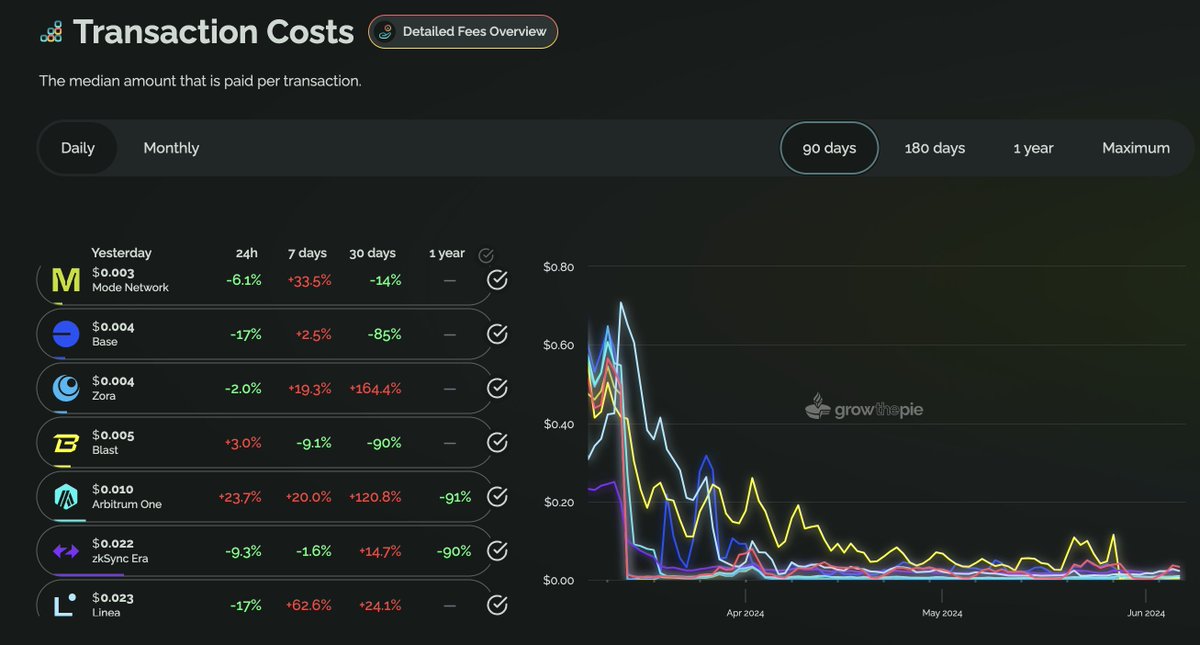Viewport: 1200px width, 645px height.
Task: Select the 180 days time range
Action: 934,147
